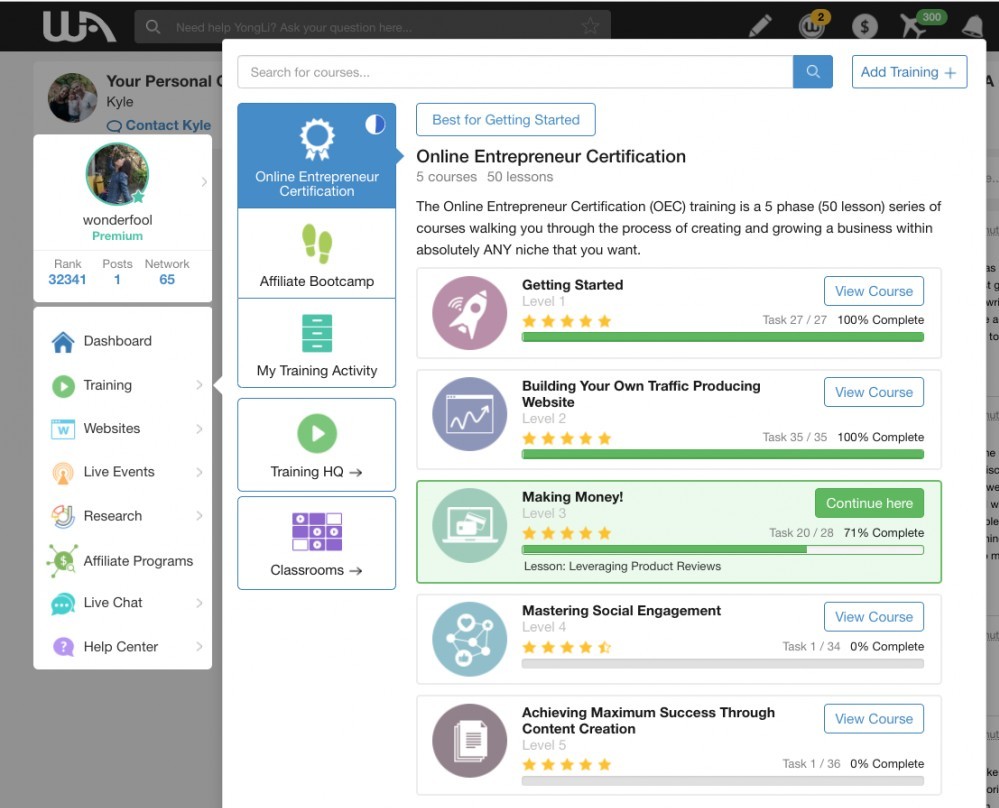The width and height of the screenshot is (999, 808).
Task: Click the Dashboard house icon
Action: point(62,342)
